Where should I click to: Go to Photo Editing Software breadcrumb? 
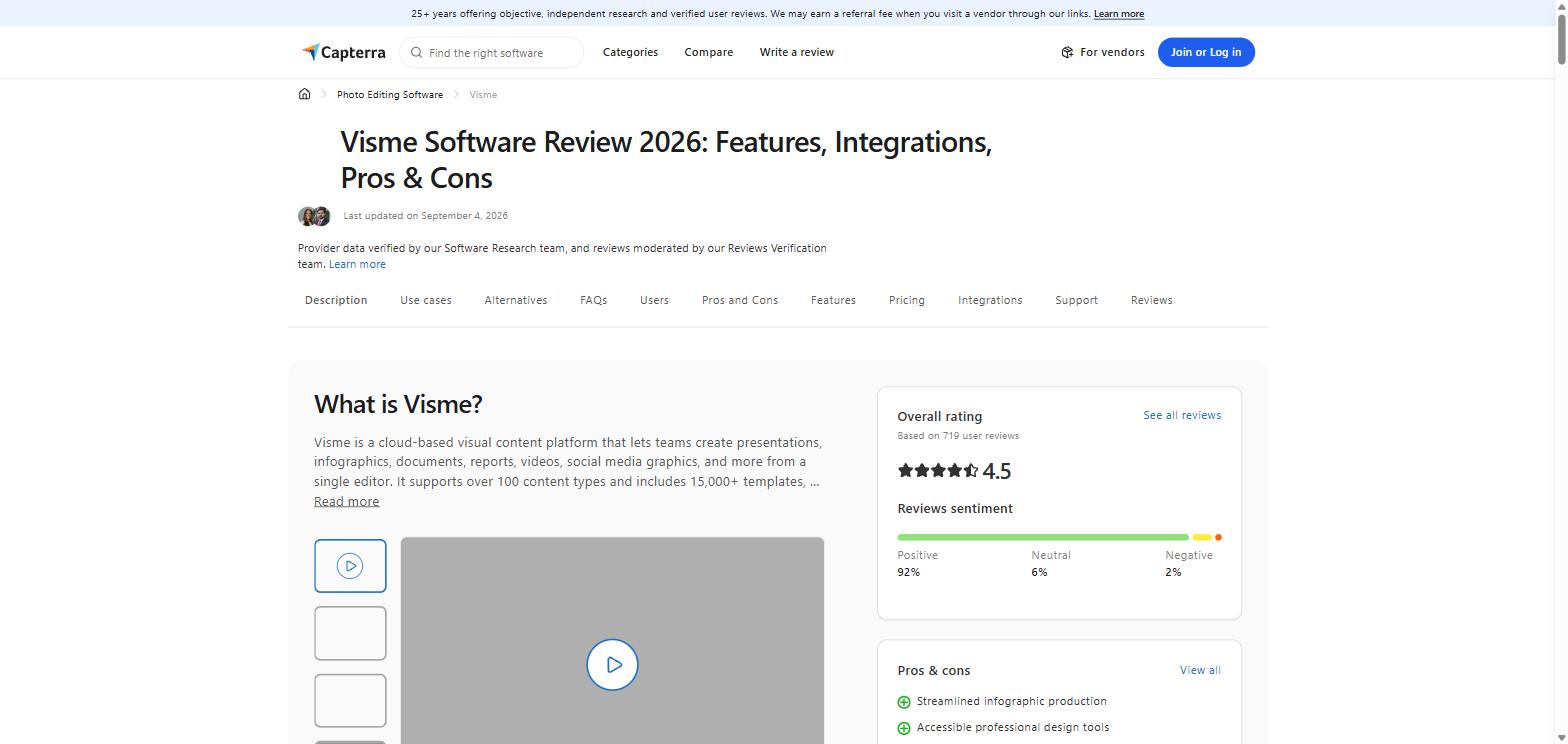[x=390, y=94]
